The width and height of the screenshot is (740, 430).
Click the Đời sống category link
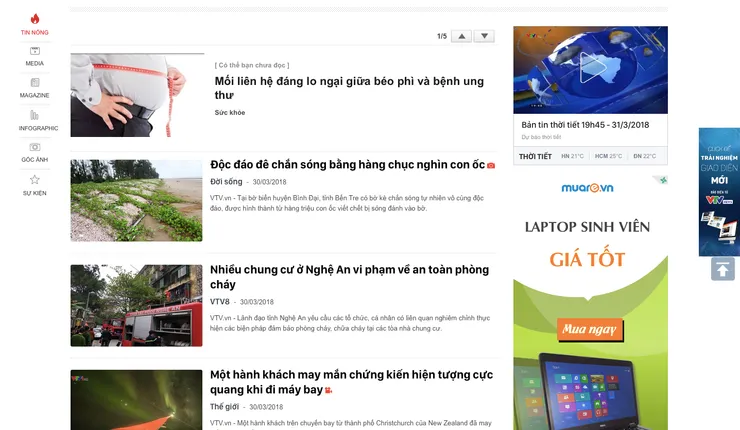226,182
